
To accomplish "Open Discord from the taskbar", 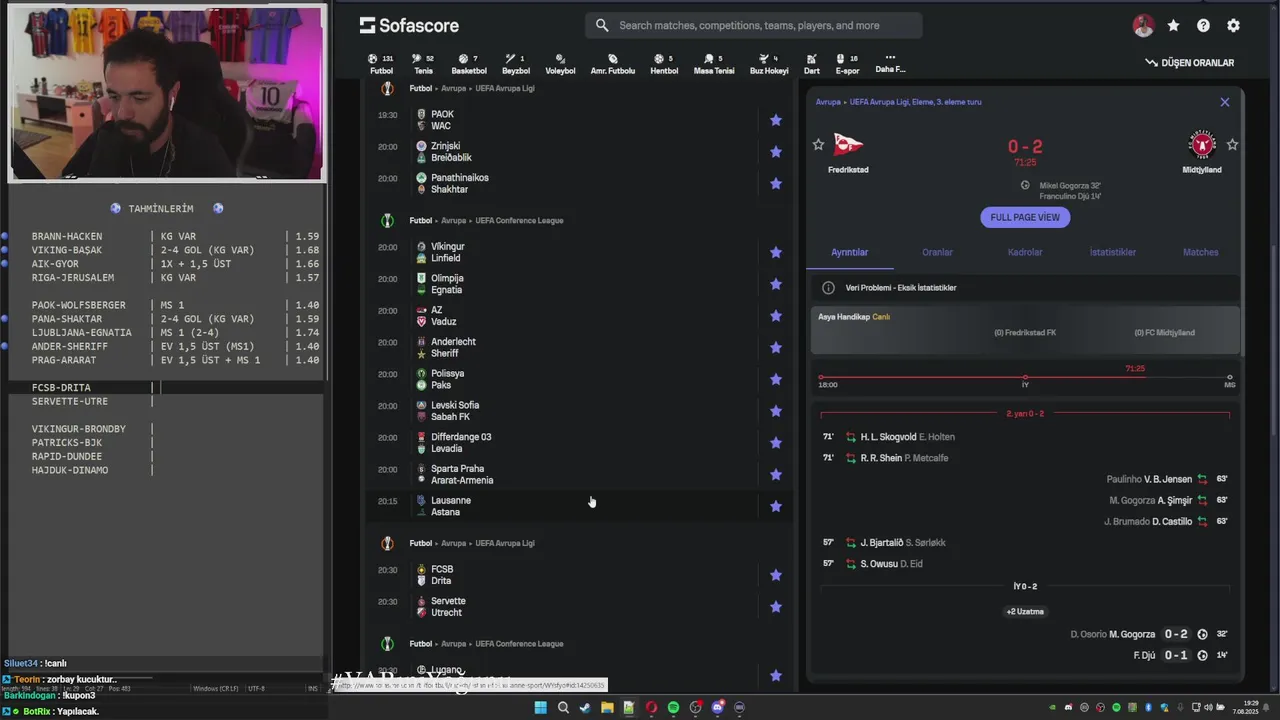I will 717,707.
